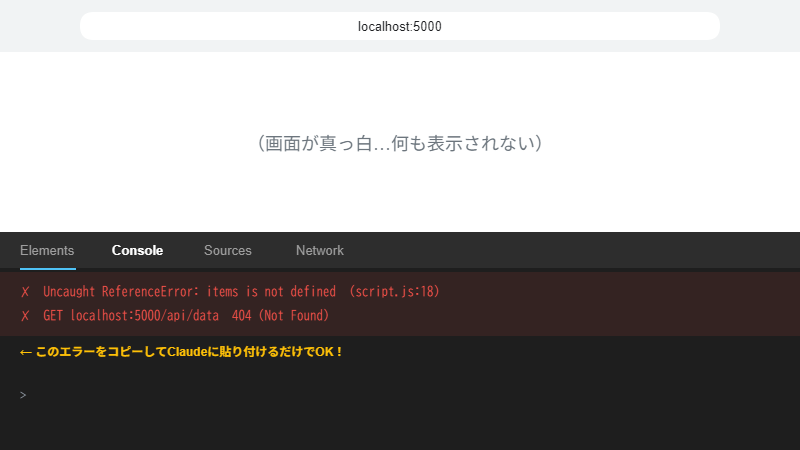Select the 'Uncaught ReferenceError: items is not defined' message
This screenshot has width=800, height=450.
(189, 292)
